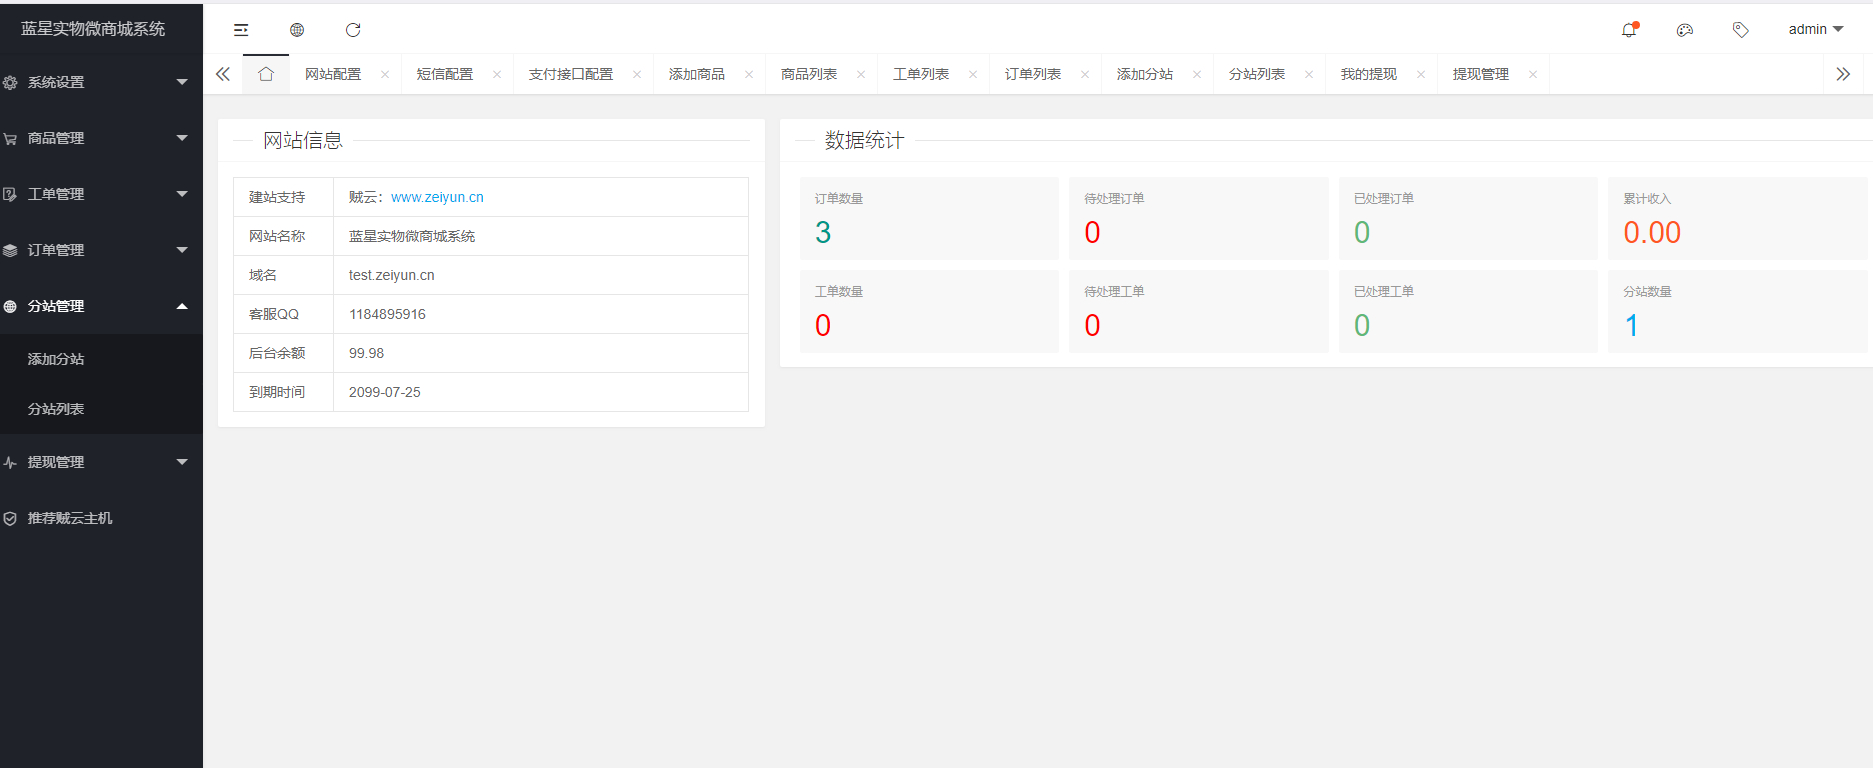Click the refresh icon in top toolbar

353,30
